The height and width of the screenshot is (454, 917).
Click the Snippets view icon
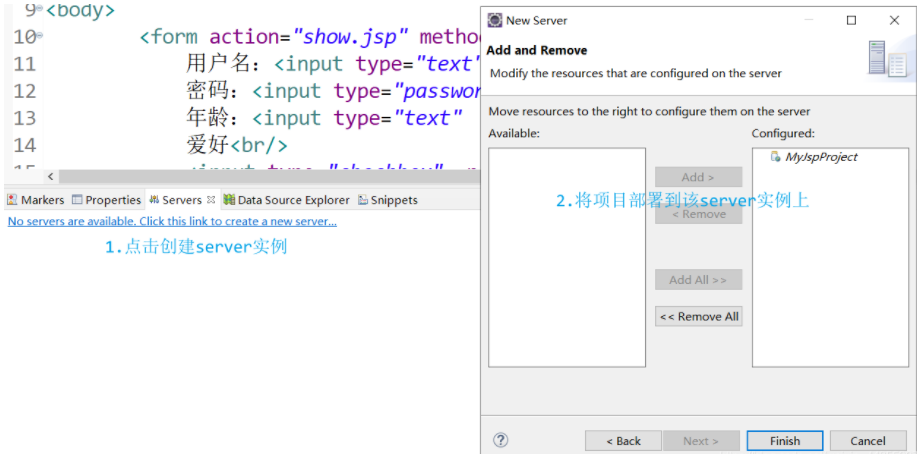tap(363, 200)
